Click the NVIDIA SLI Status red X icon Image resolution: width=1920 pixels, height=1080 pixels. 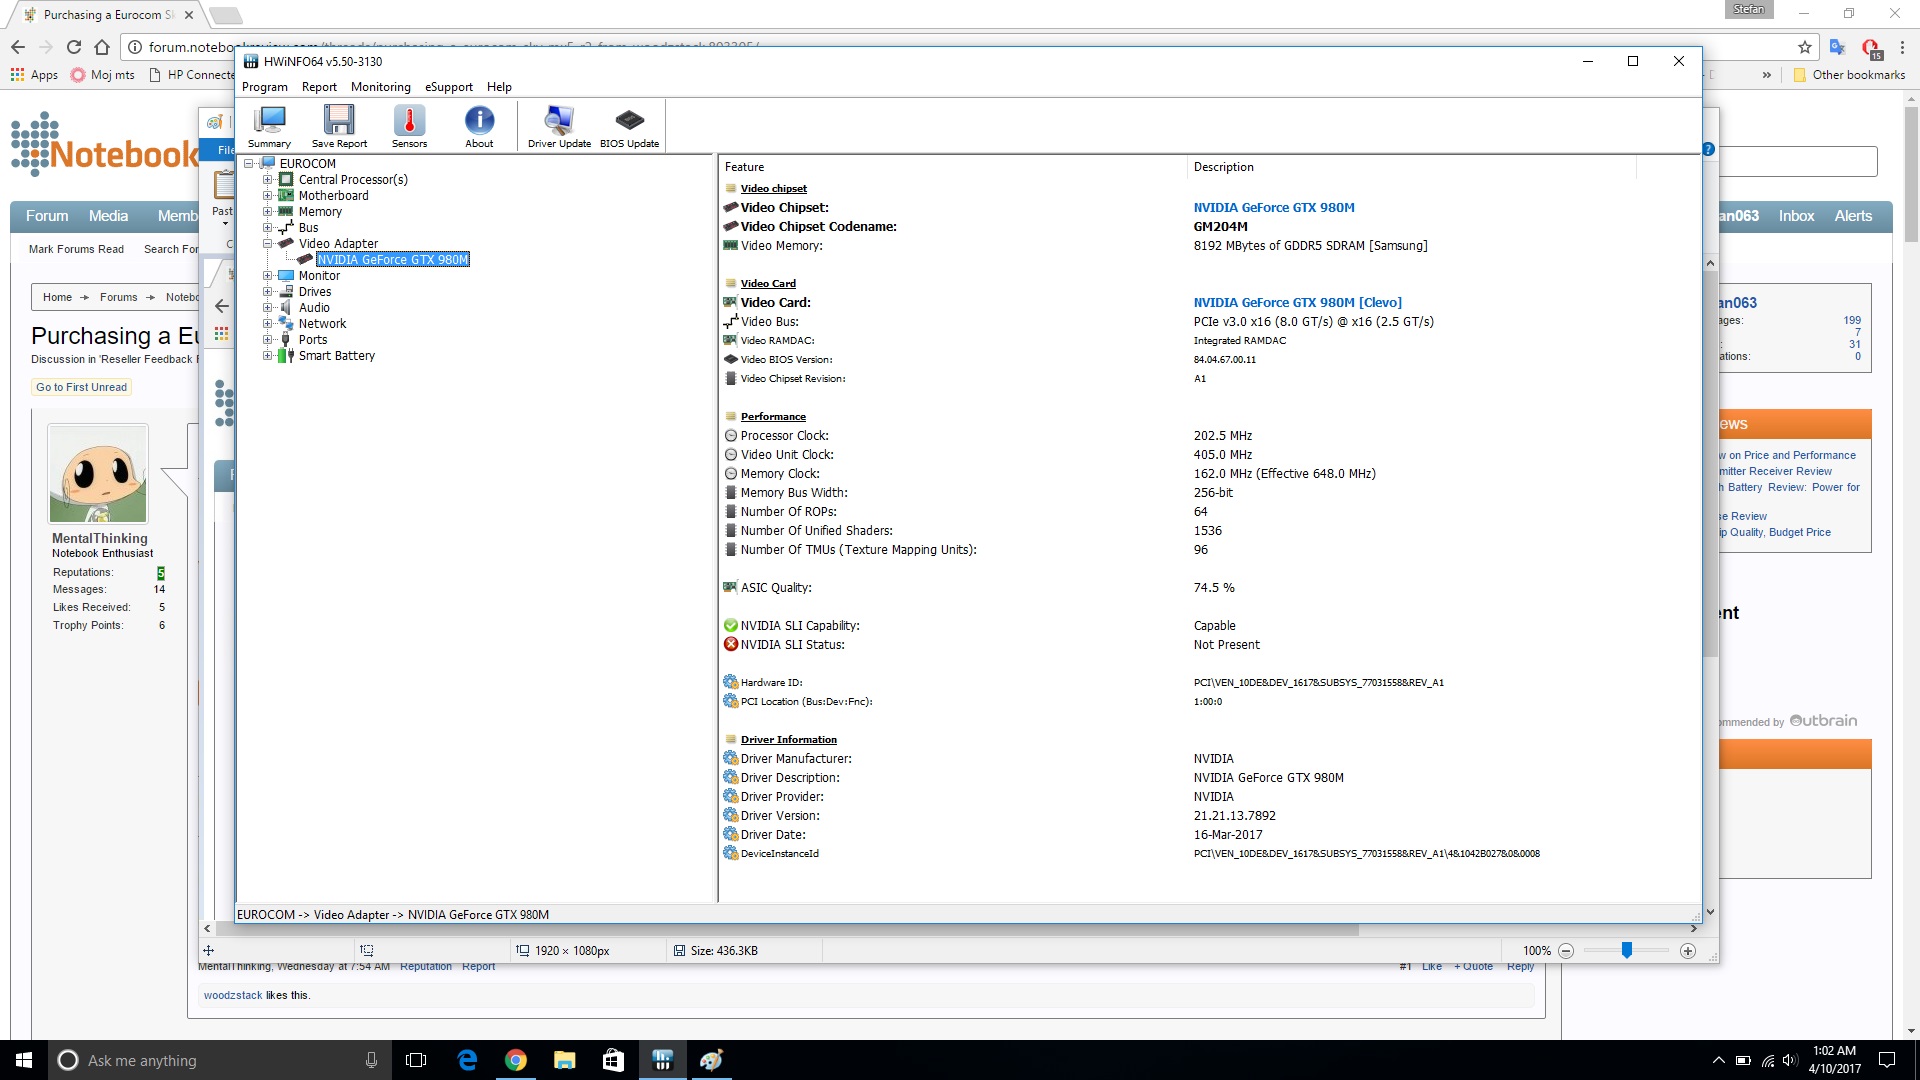tap(730, 645)
